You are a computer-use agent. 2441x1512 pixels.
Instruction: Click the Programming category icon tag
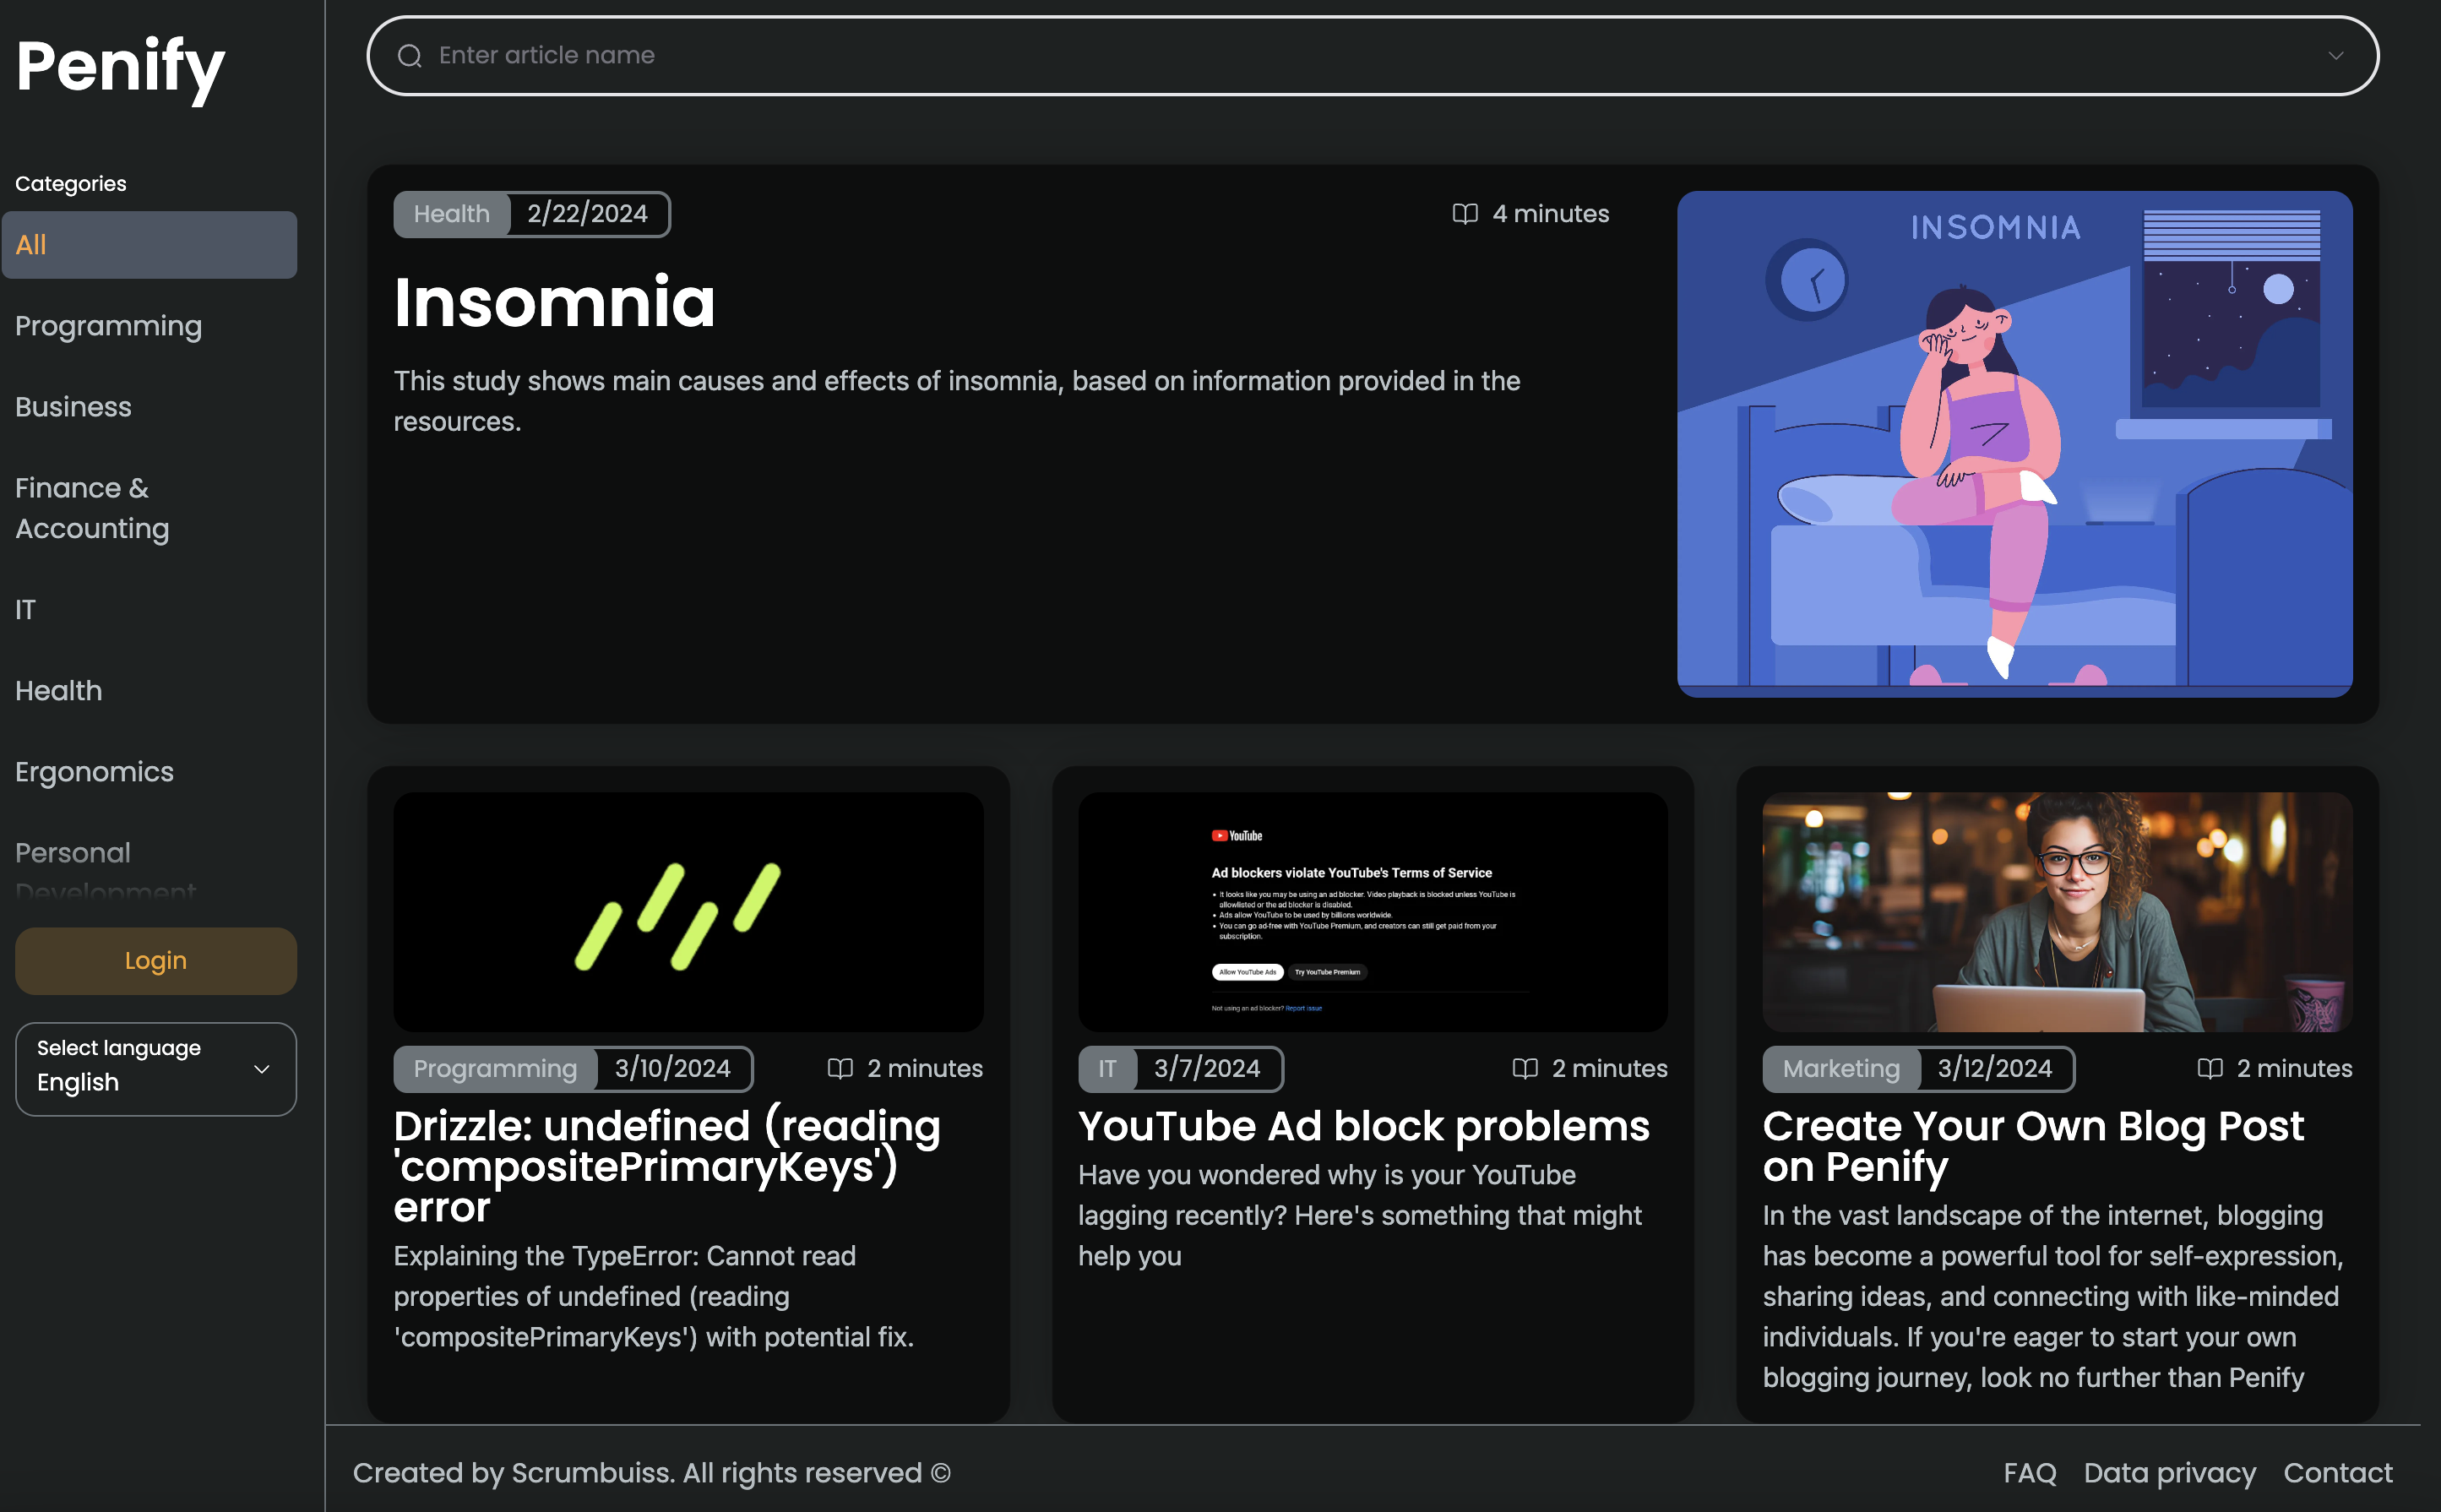pyautogui.click(x=495, y=1069)
